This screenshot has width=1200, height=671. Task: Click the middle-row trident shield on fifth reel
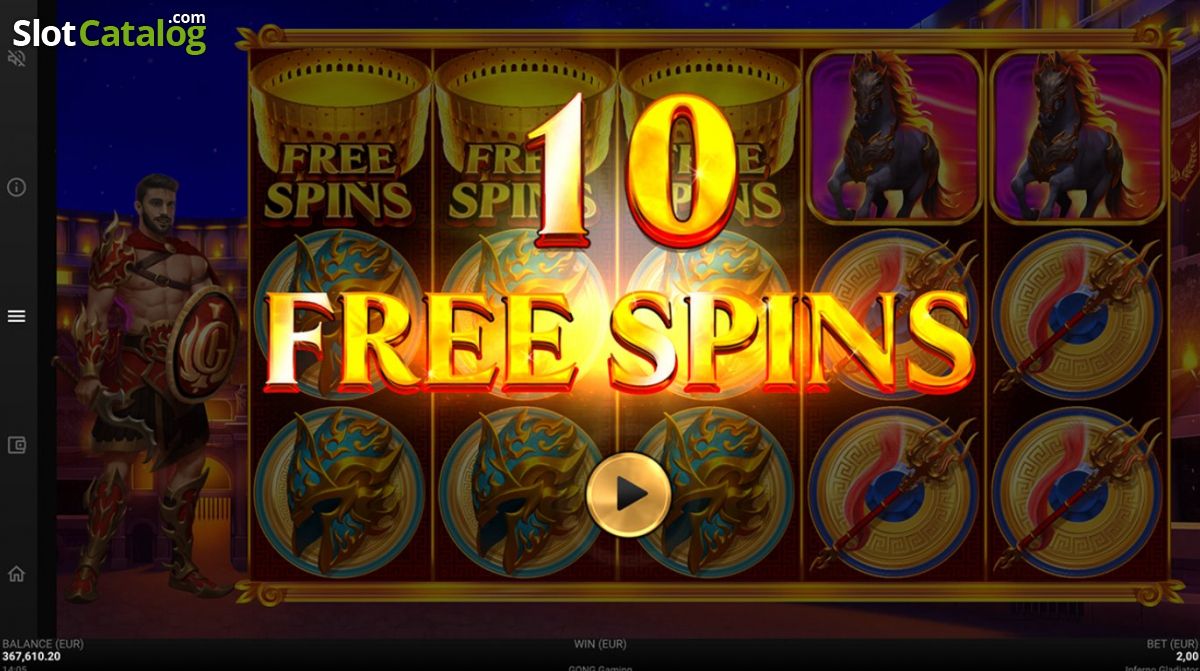coord(1078,315)
